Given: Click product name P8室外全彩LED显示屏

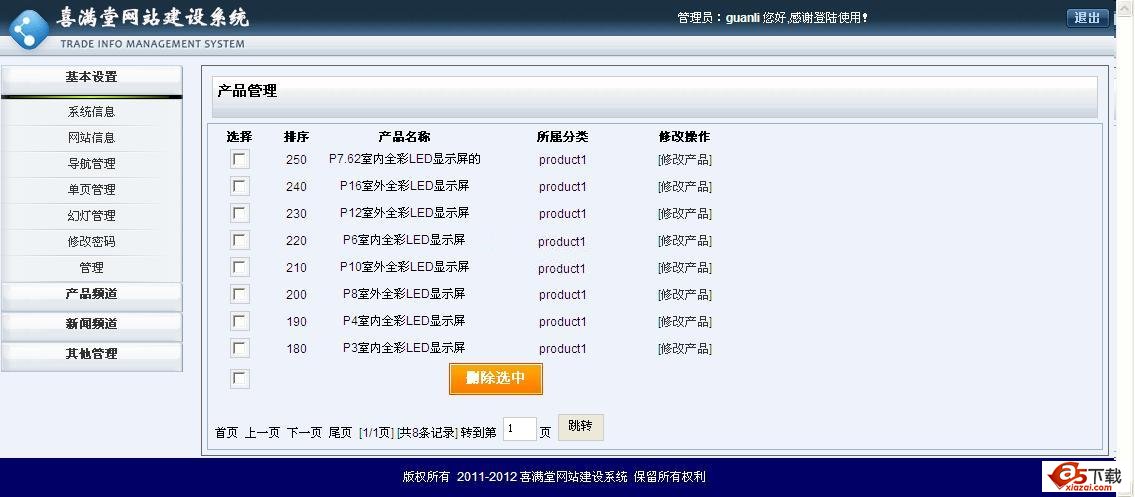Looking at the screenshot, I should [x=404, y=294].
